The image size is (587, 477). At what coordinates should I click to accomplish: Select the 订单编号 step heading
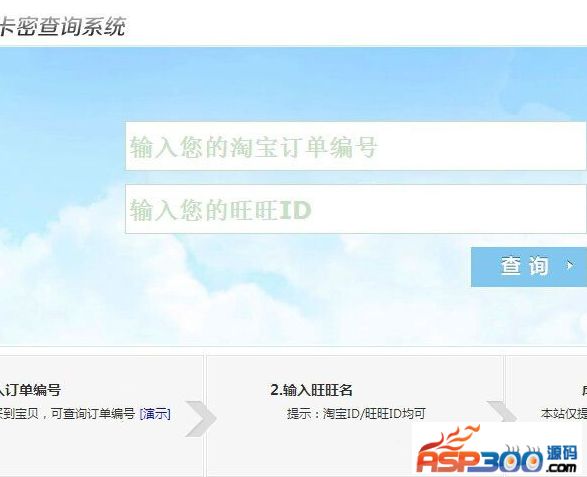tap(30, 390)
